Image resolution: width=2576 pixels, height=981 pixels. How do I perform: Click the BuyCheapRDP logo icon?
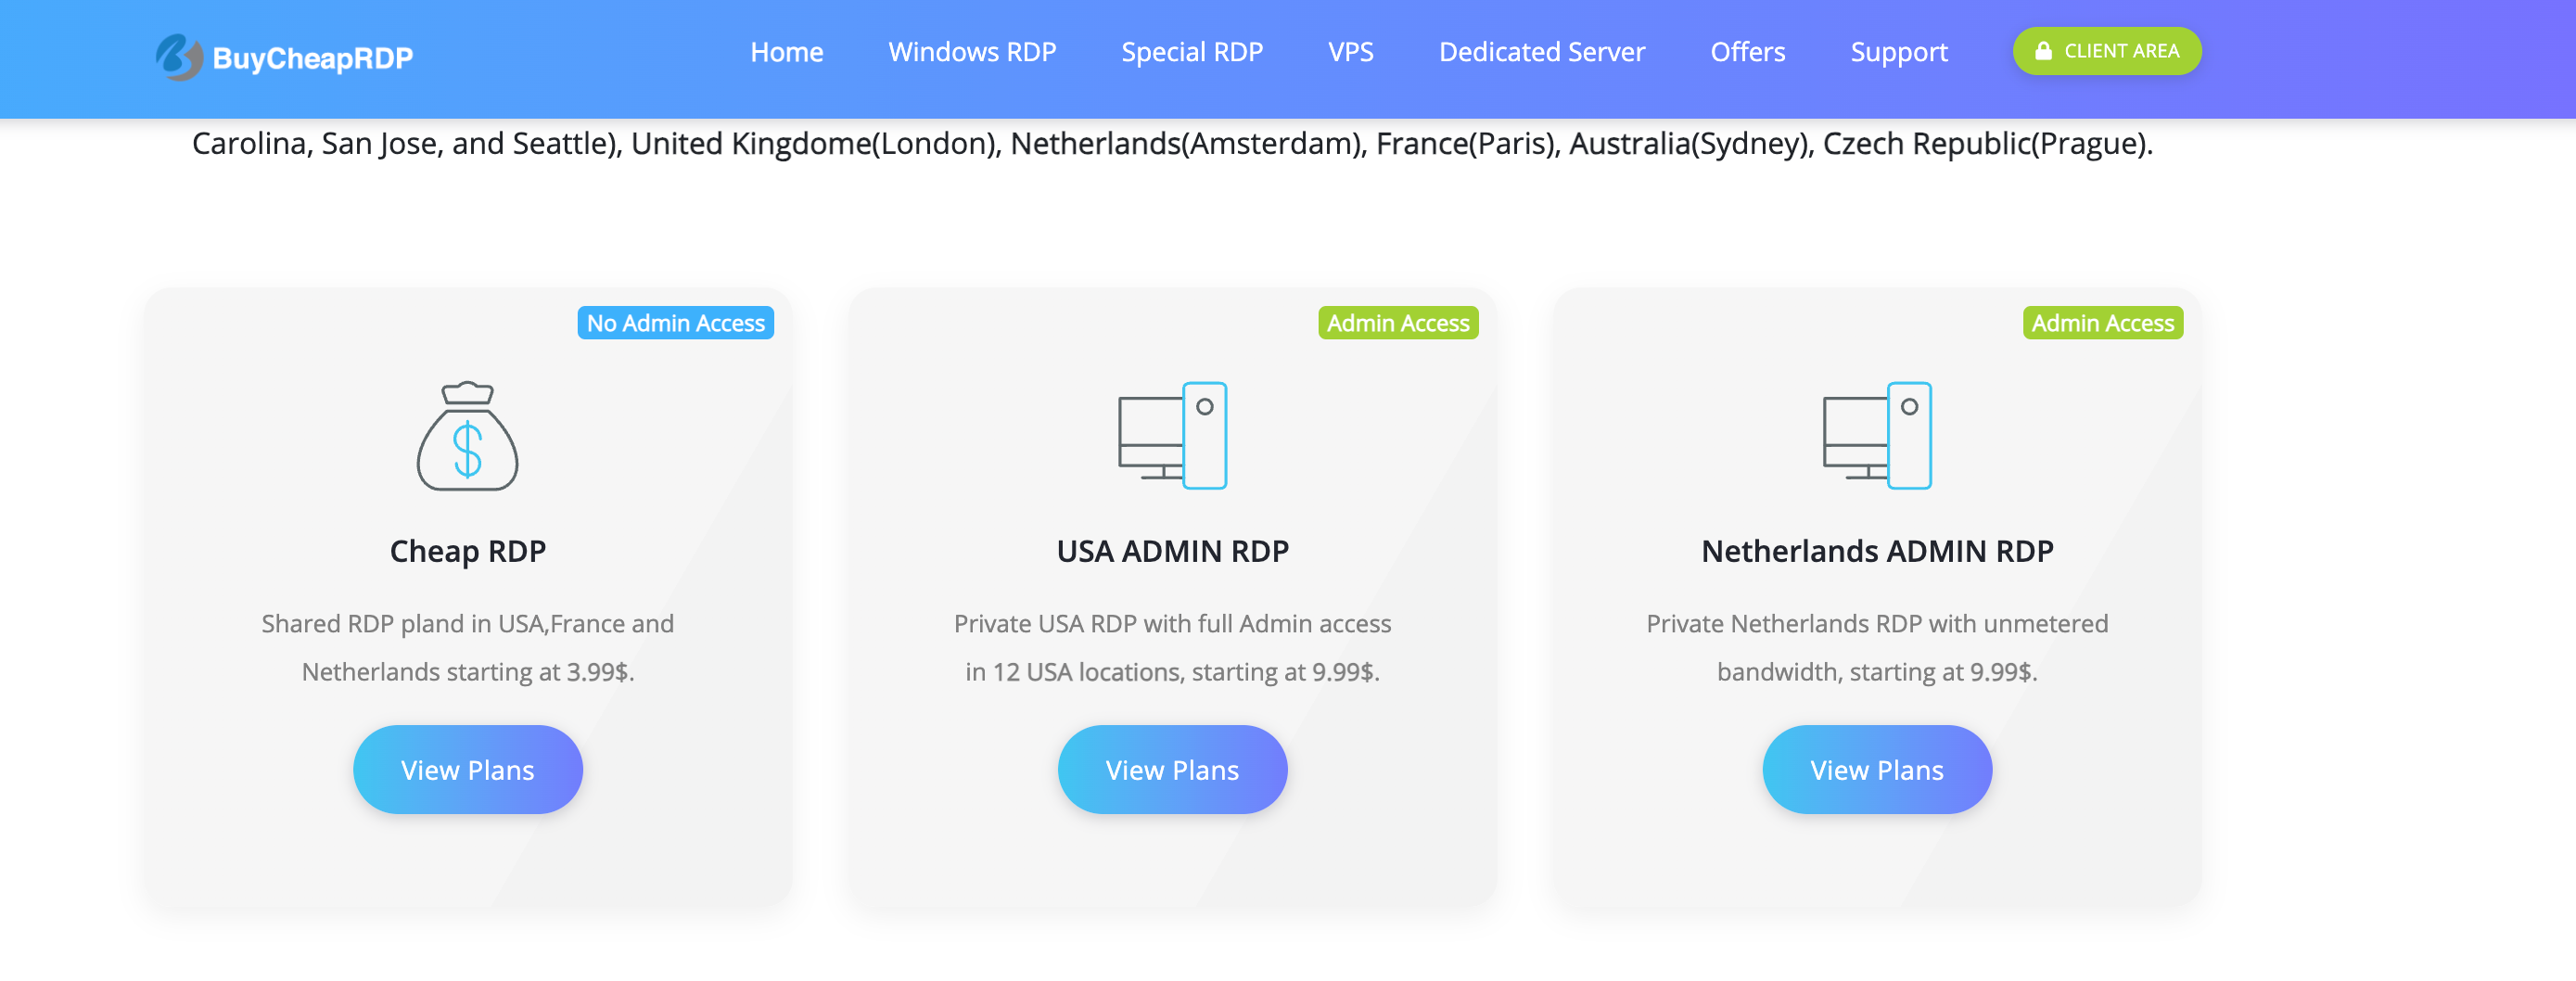[179, 56]
